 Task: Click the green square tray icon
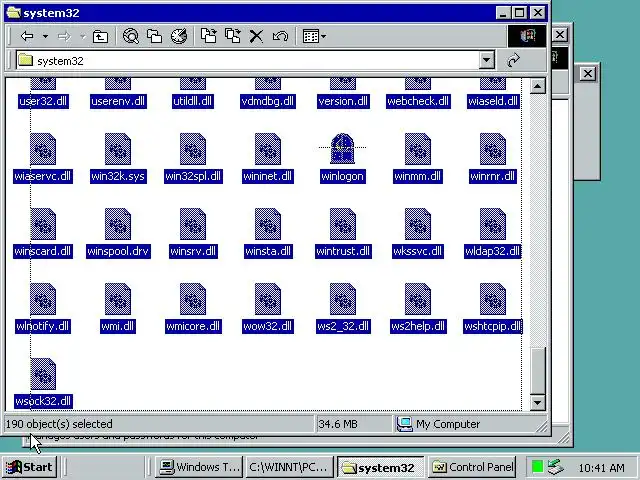[537, 467]
